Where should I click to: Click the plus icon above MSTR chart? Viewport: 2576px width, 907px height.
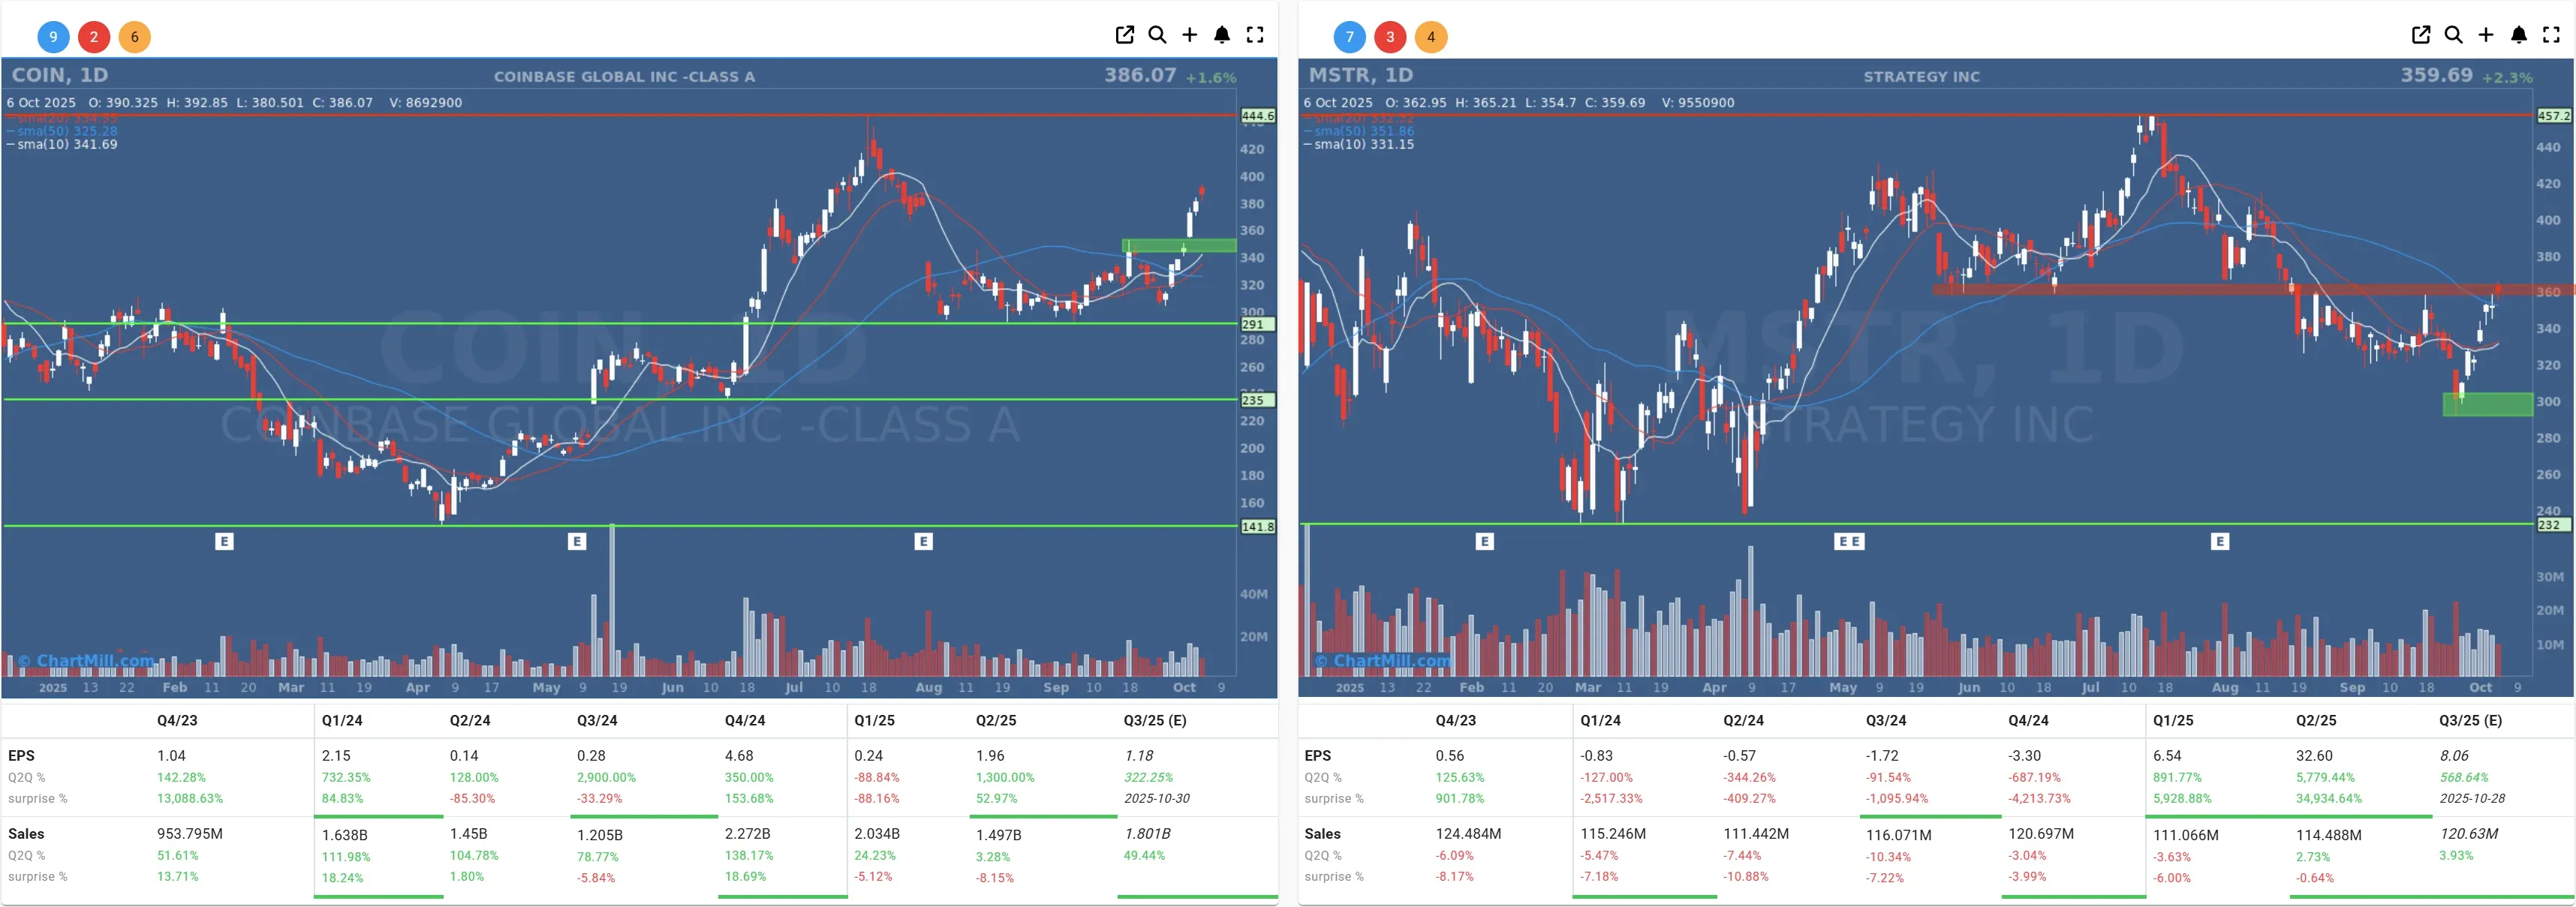[x=2485, y=35]
